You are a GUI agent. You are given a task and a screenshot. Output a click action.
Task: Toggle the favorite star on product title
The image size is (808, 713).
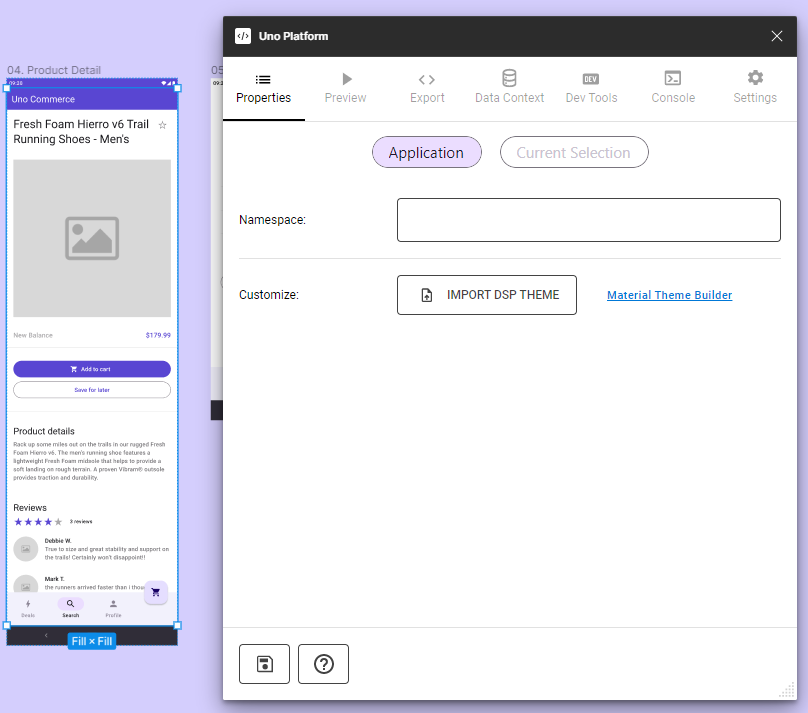click(x=163, y=125)
